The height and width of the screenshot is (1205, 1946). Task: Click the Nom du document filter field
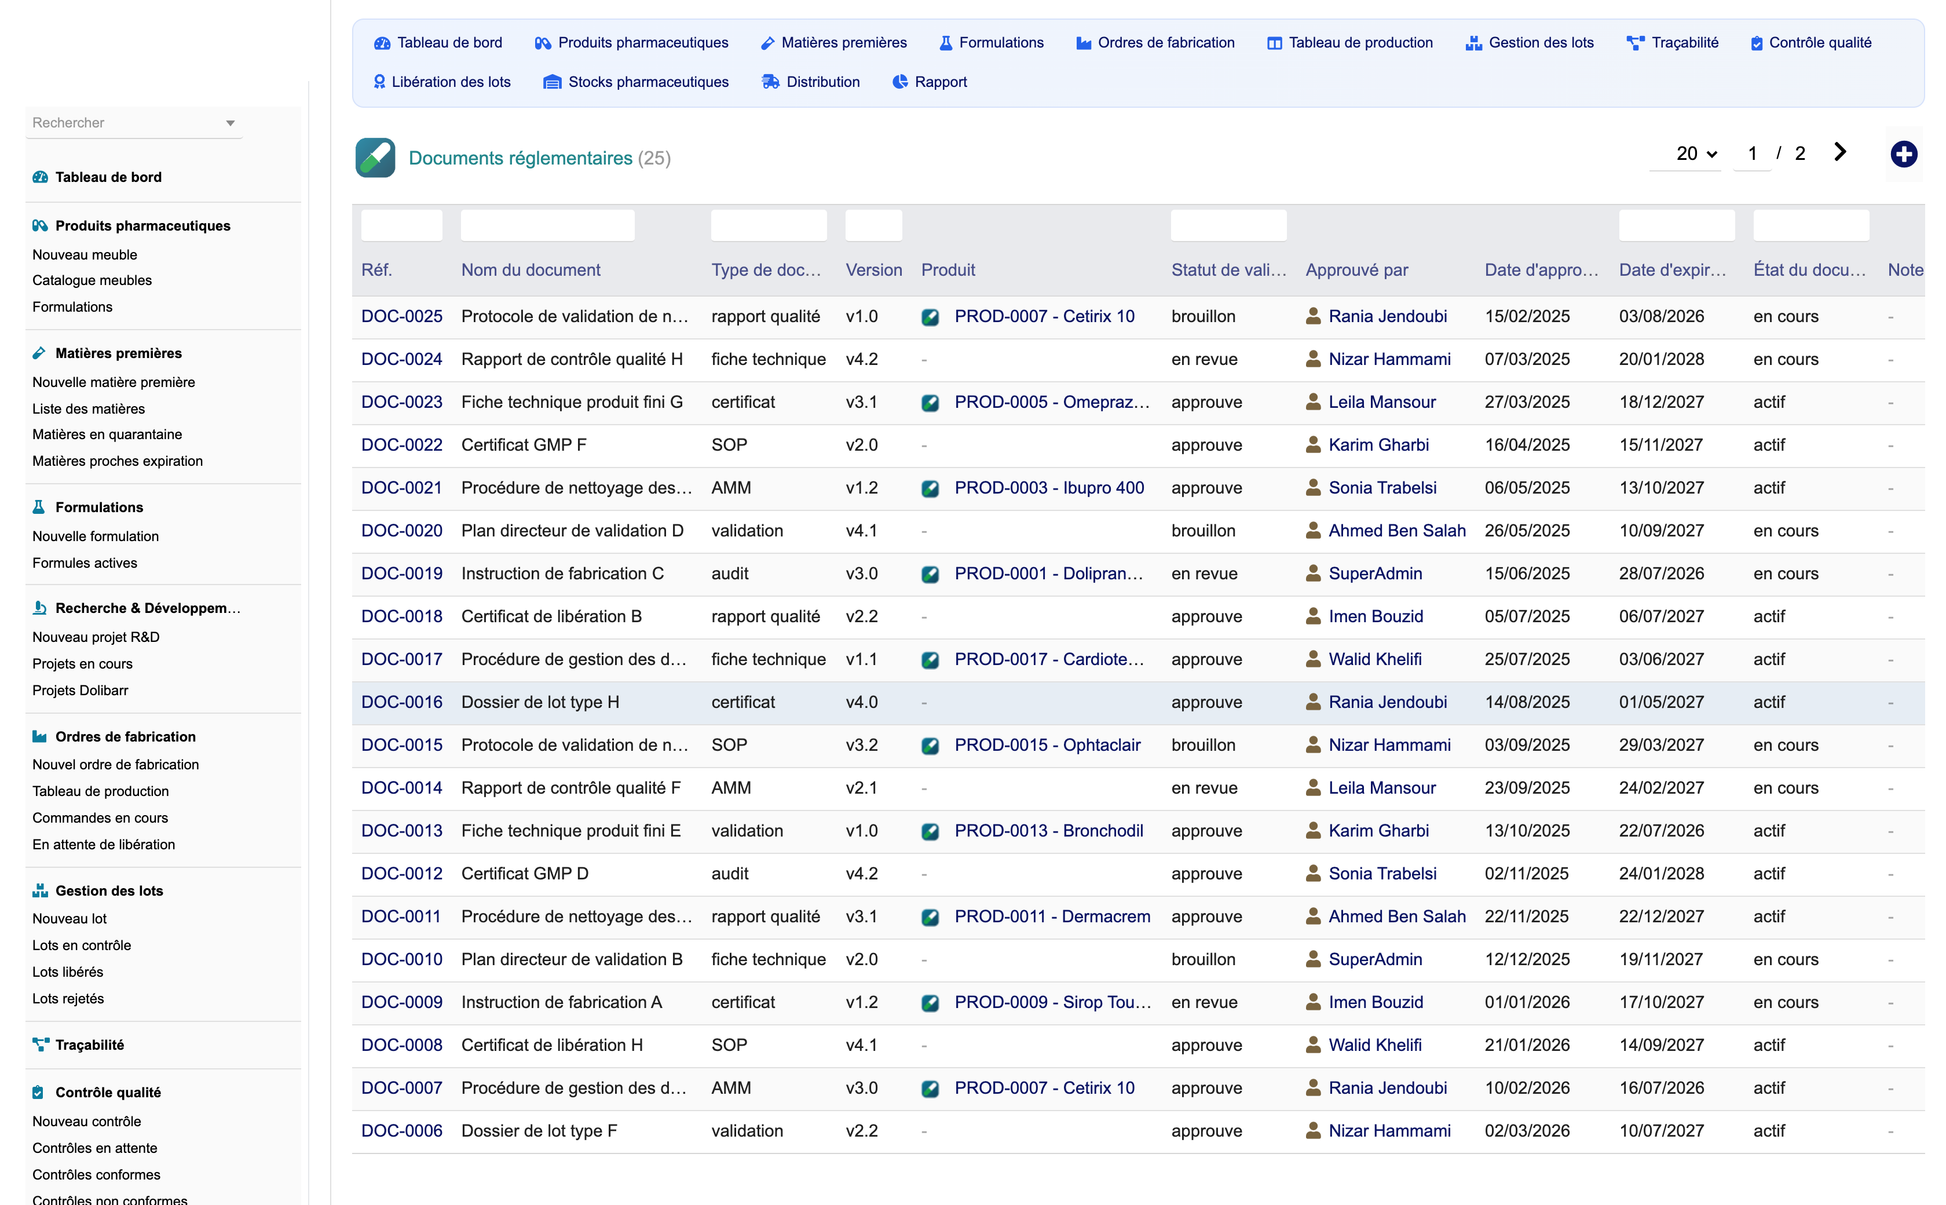pyautogui.click(x=547, y=225)
